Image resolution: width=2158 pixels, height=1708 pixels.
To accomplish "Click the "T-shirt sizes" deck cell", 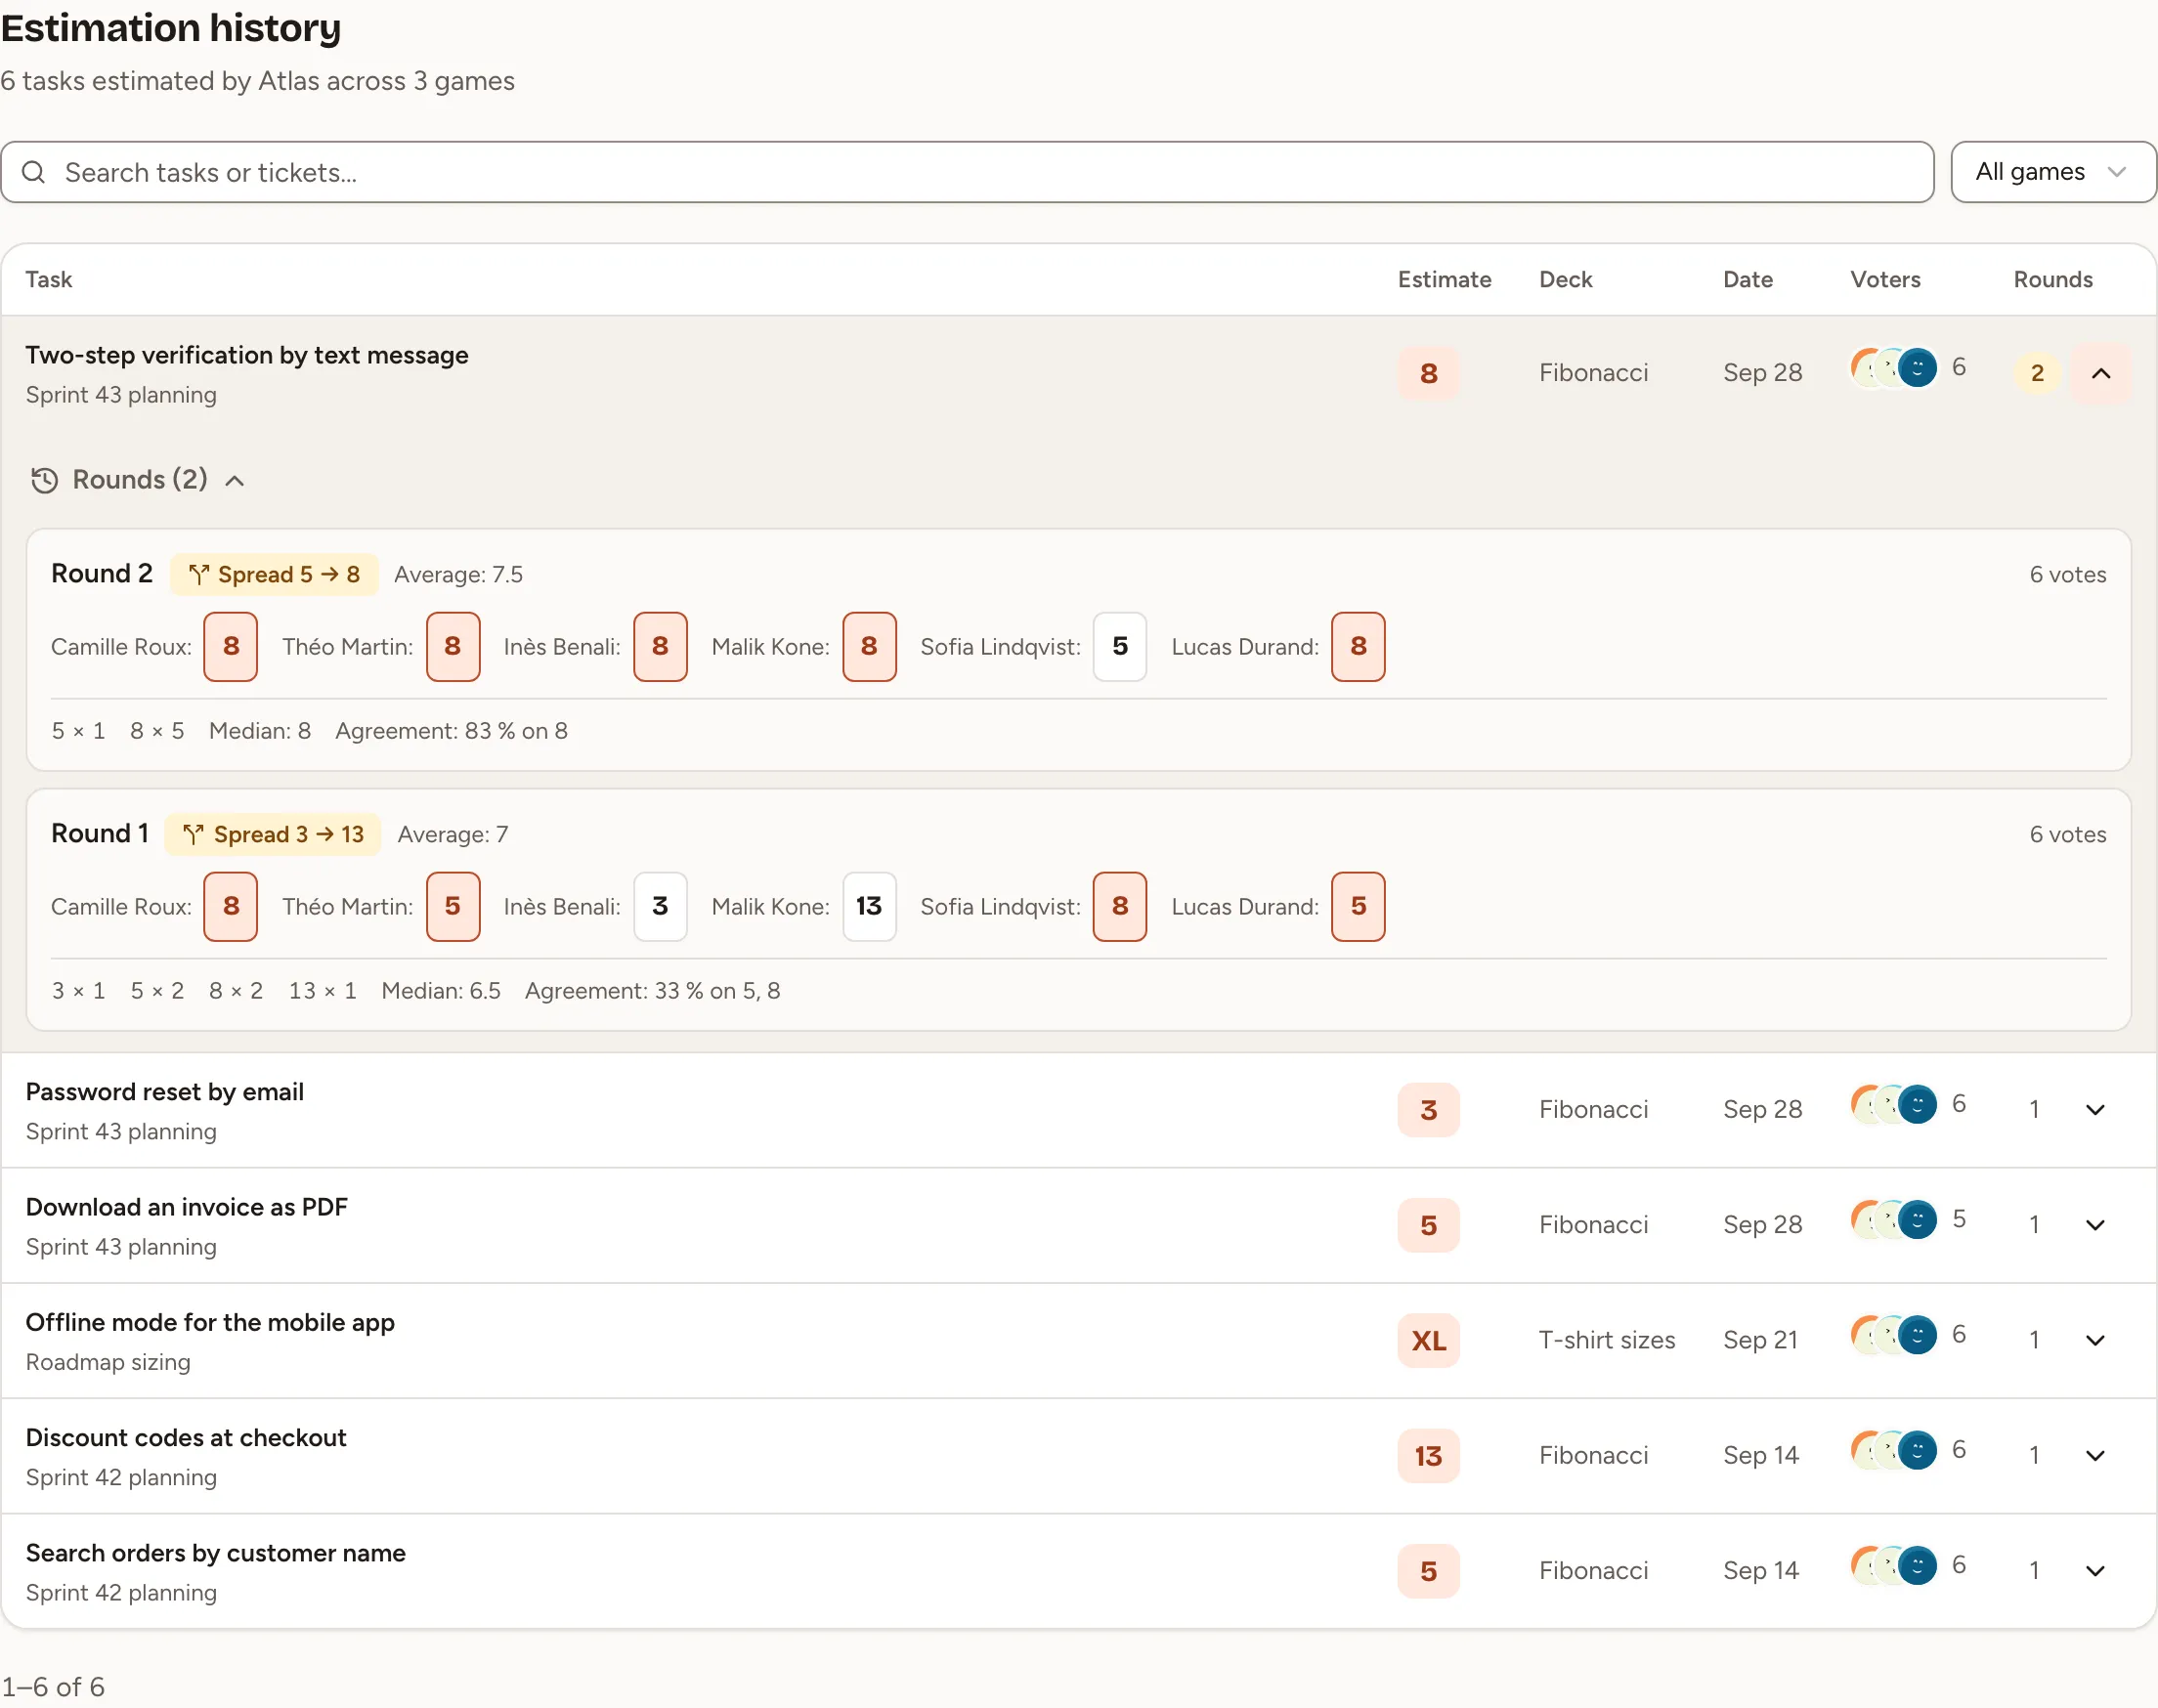I will click(1606, 1340).
